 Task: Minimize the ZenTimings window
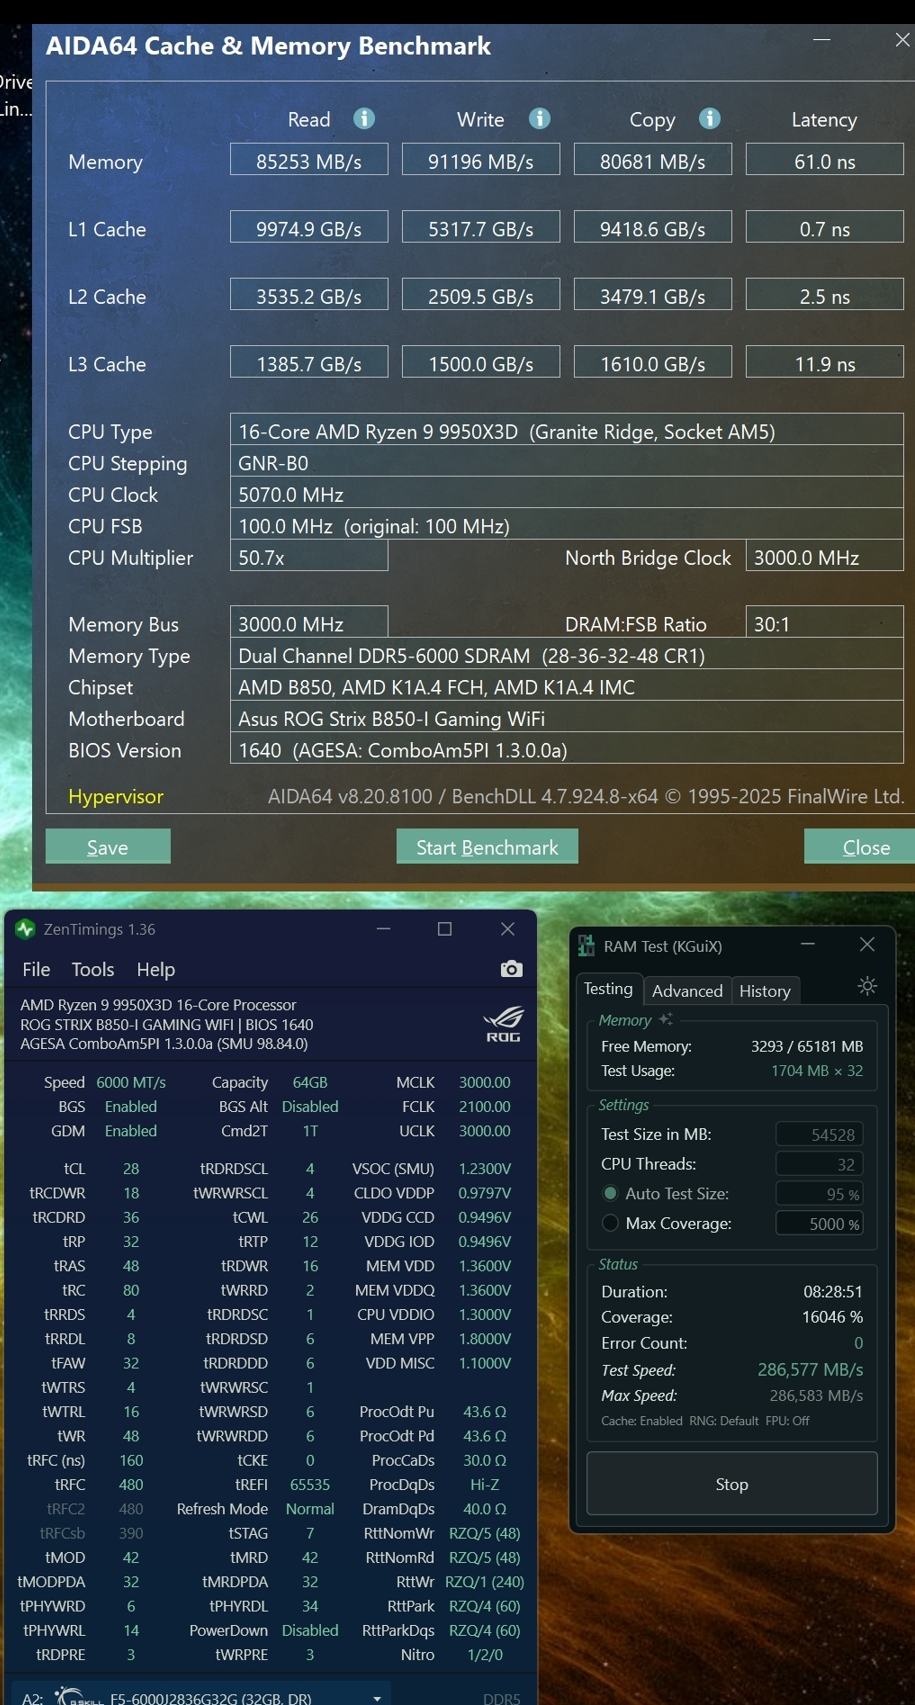383,929
